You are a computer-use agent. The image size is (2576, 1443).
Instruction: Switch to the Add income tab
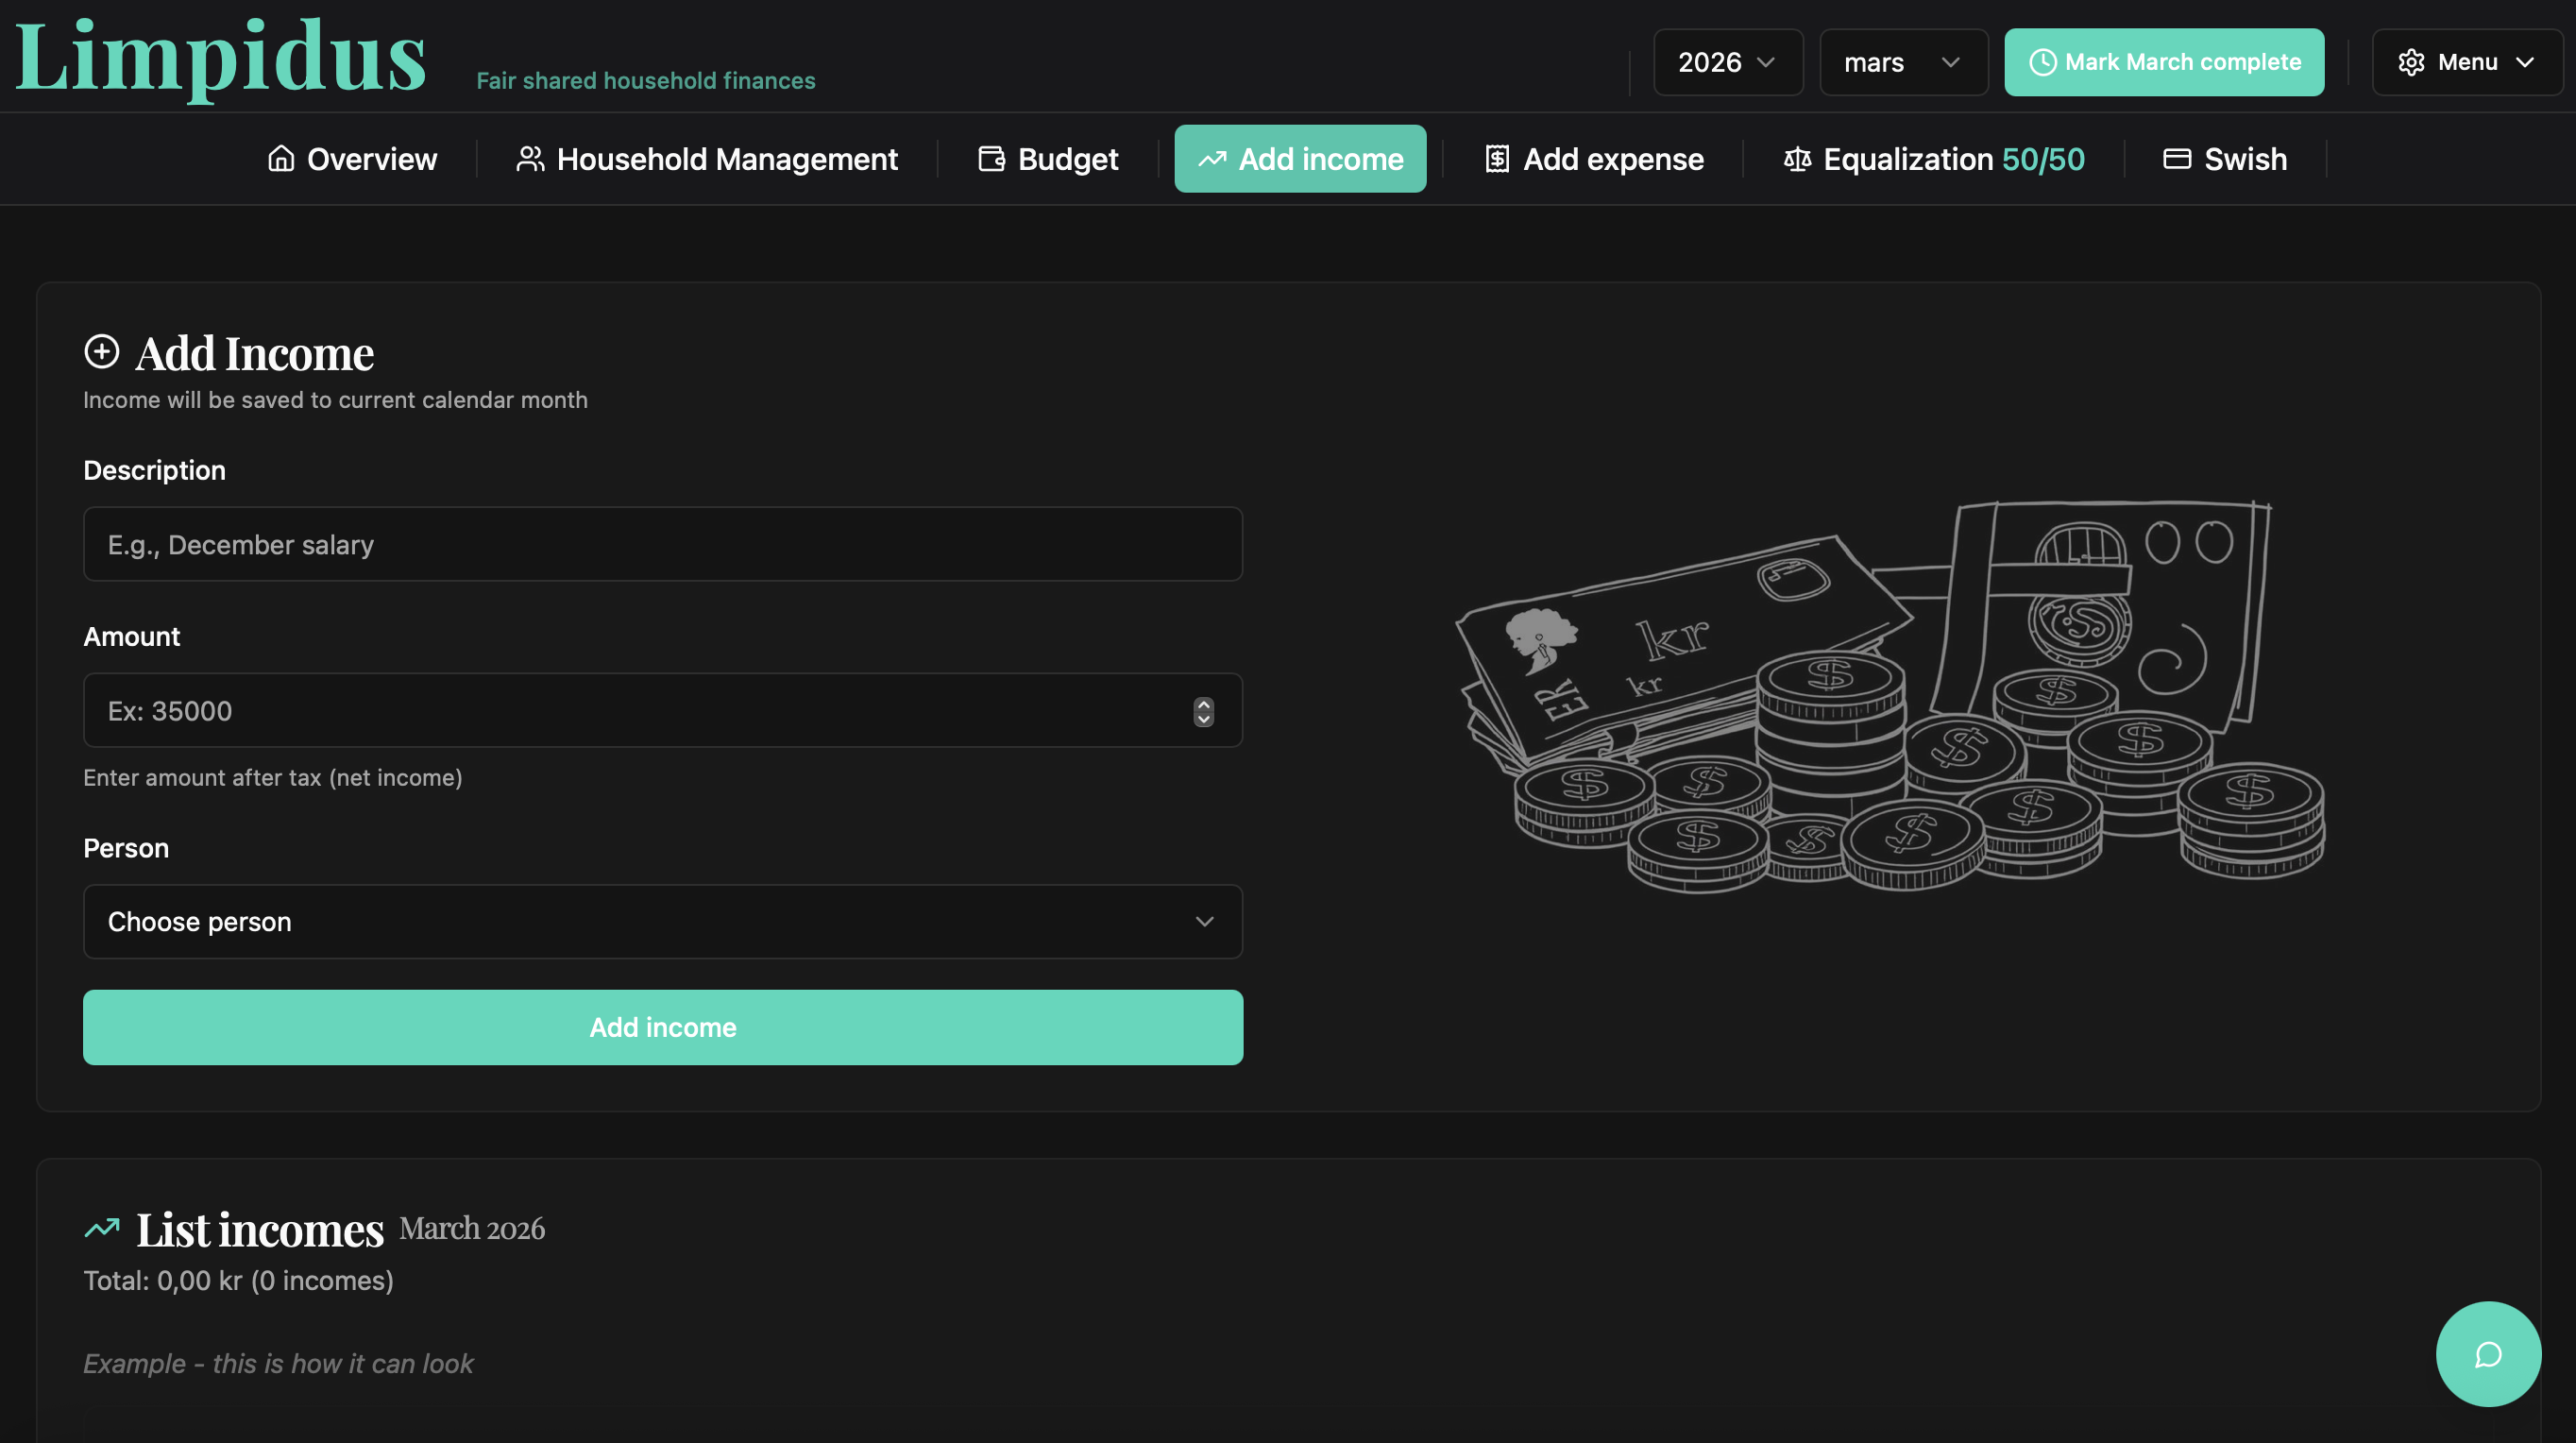tap(1300, 158)
